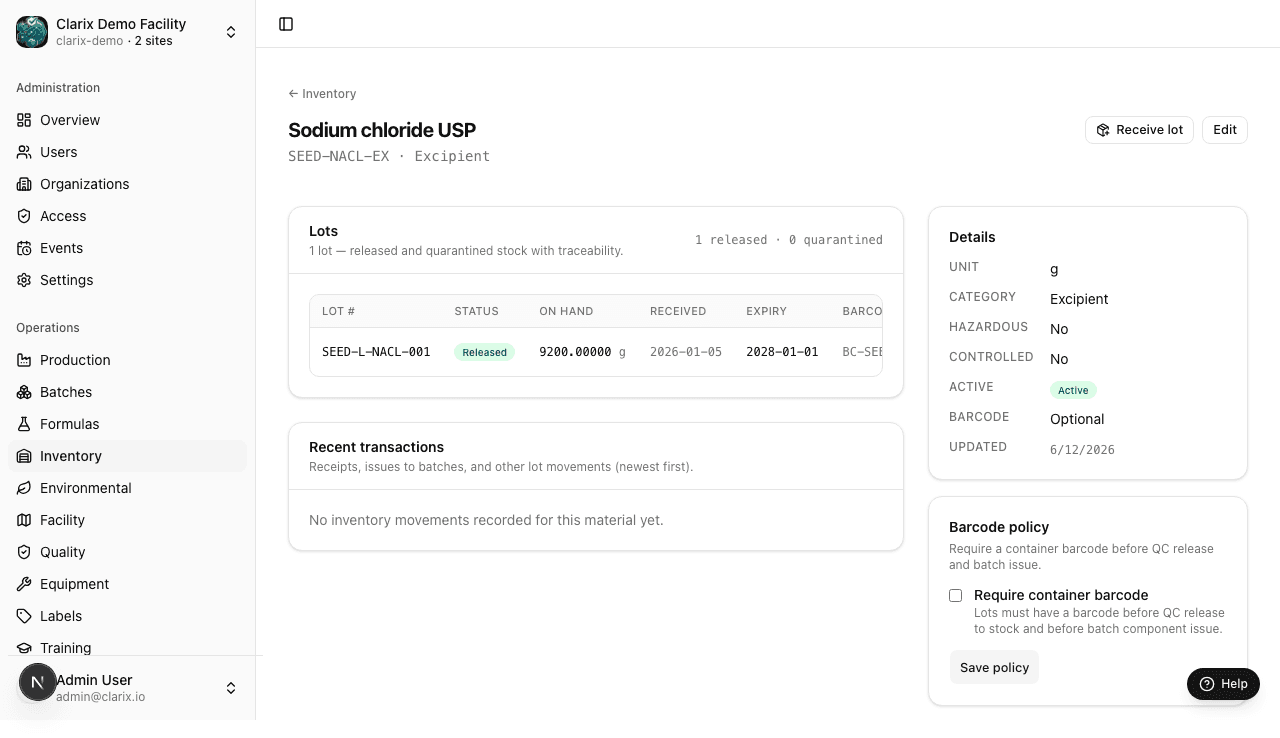
Task: Click the Labels tag icon
Action: pyautogui.click(x=24, y=616)
